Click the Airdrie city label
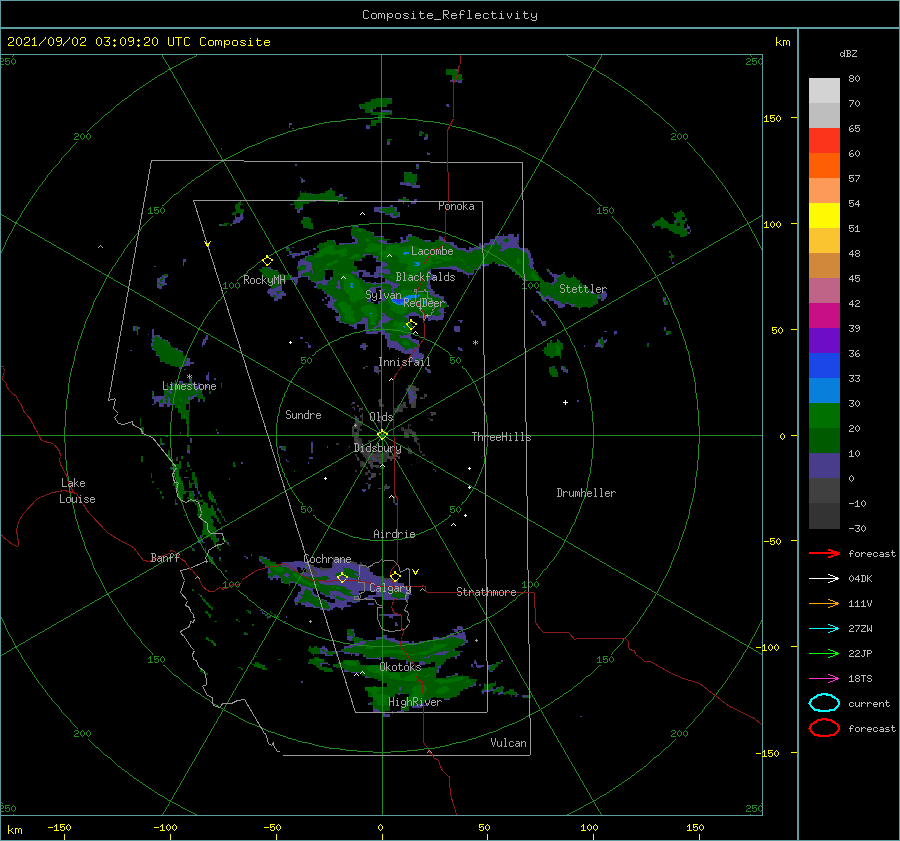Image resolution: width=900 pixels, height=841 pixels. pyautogui.click(x=394, y=534)
